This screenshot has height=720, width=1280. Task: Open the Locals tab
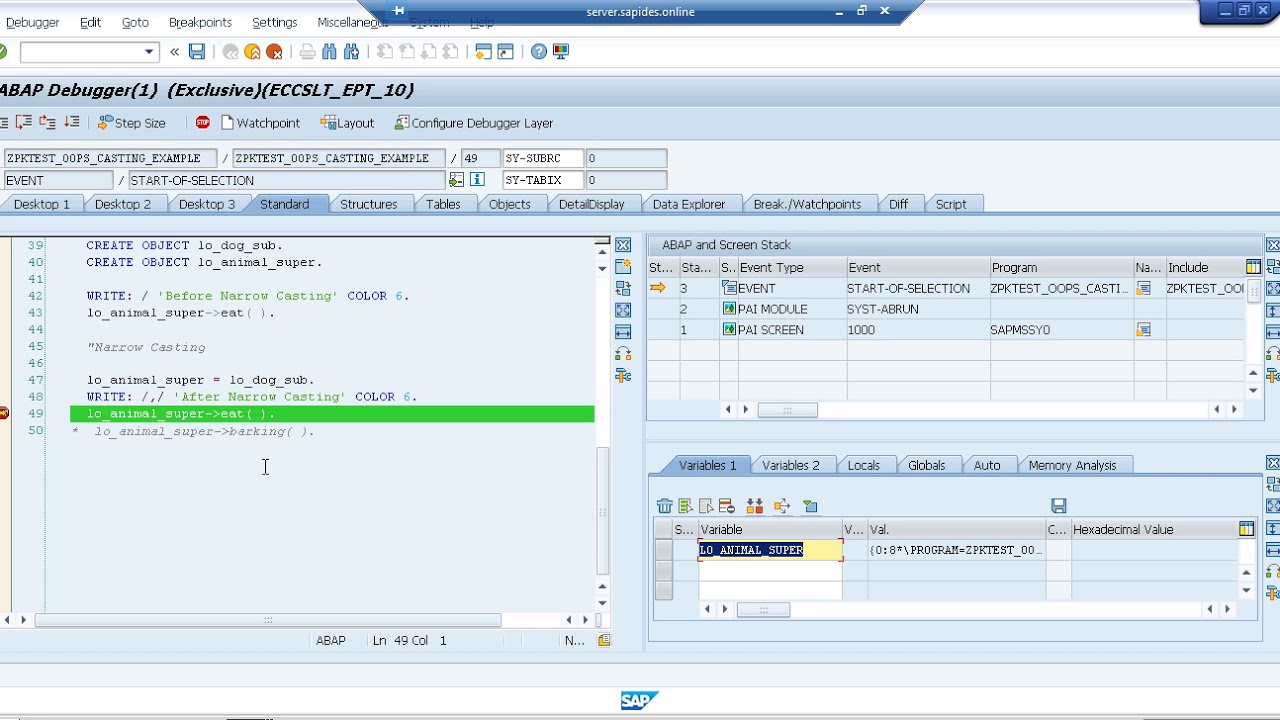coord(863,465)
